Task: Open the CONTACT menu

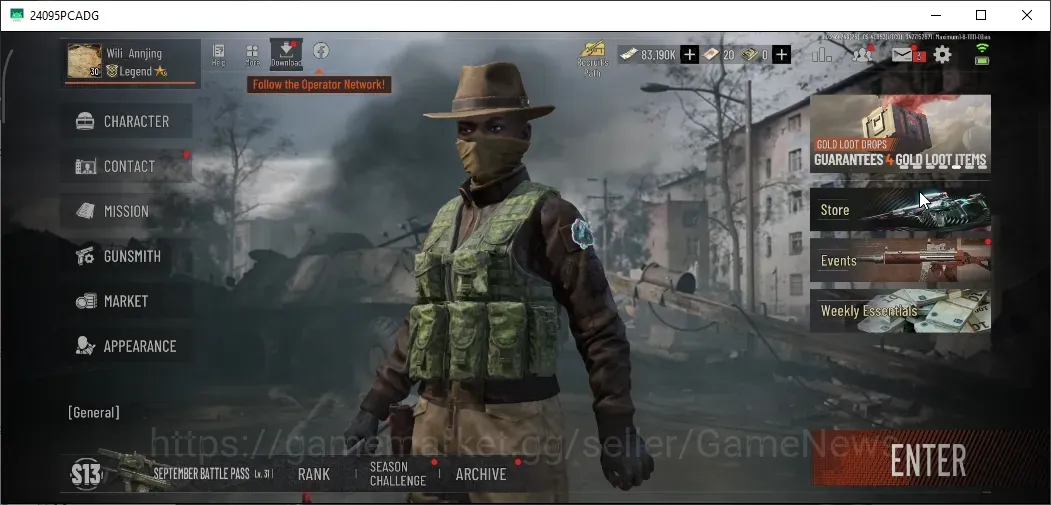Action: 127,166
